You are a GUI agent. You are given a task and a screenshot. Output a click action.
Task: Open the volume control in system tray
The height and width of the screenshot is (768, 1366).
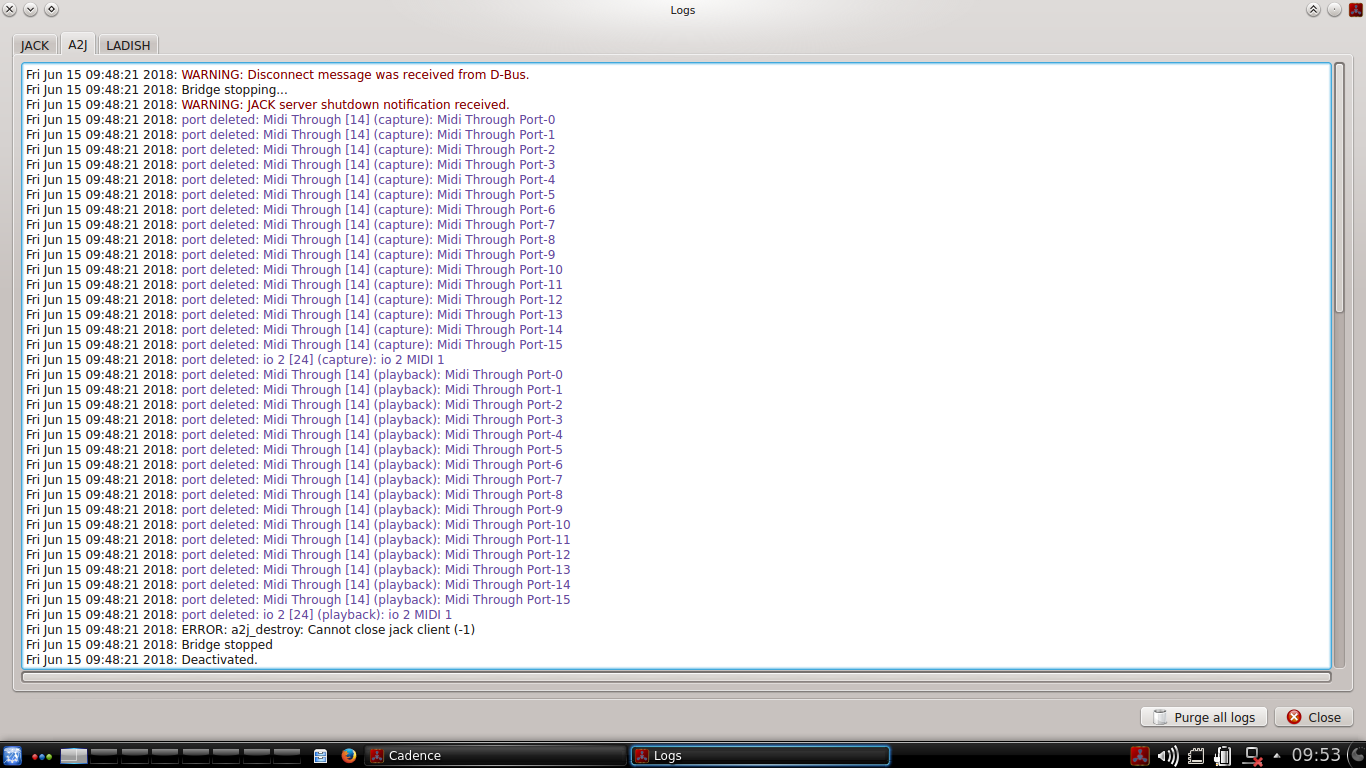pyautogui.click(x=1168, y=756)
